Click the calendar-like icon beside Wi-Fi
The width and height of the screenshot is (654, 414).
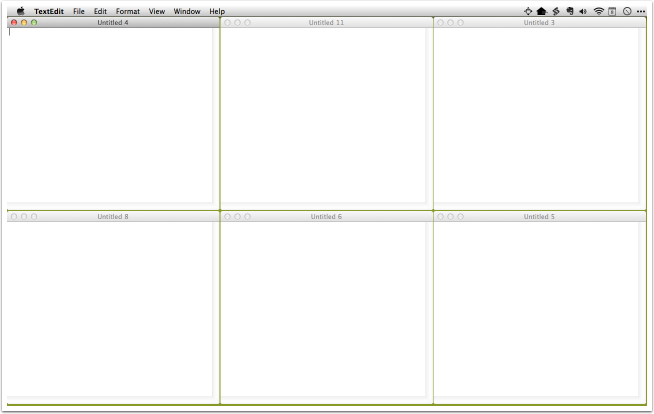click(612, 11)
